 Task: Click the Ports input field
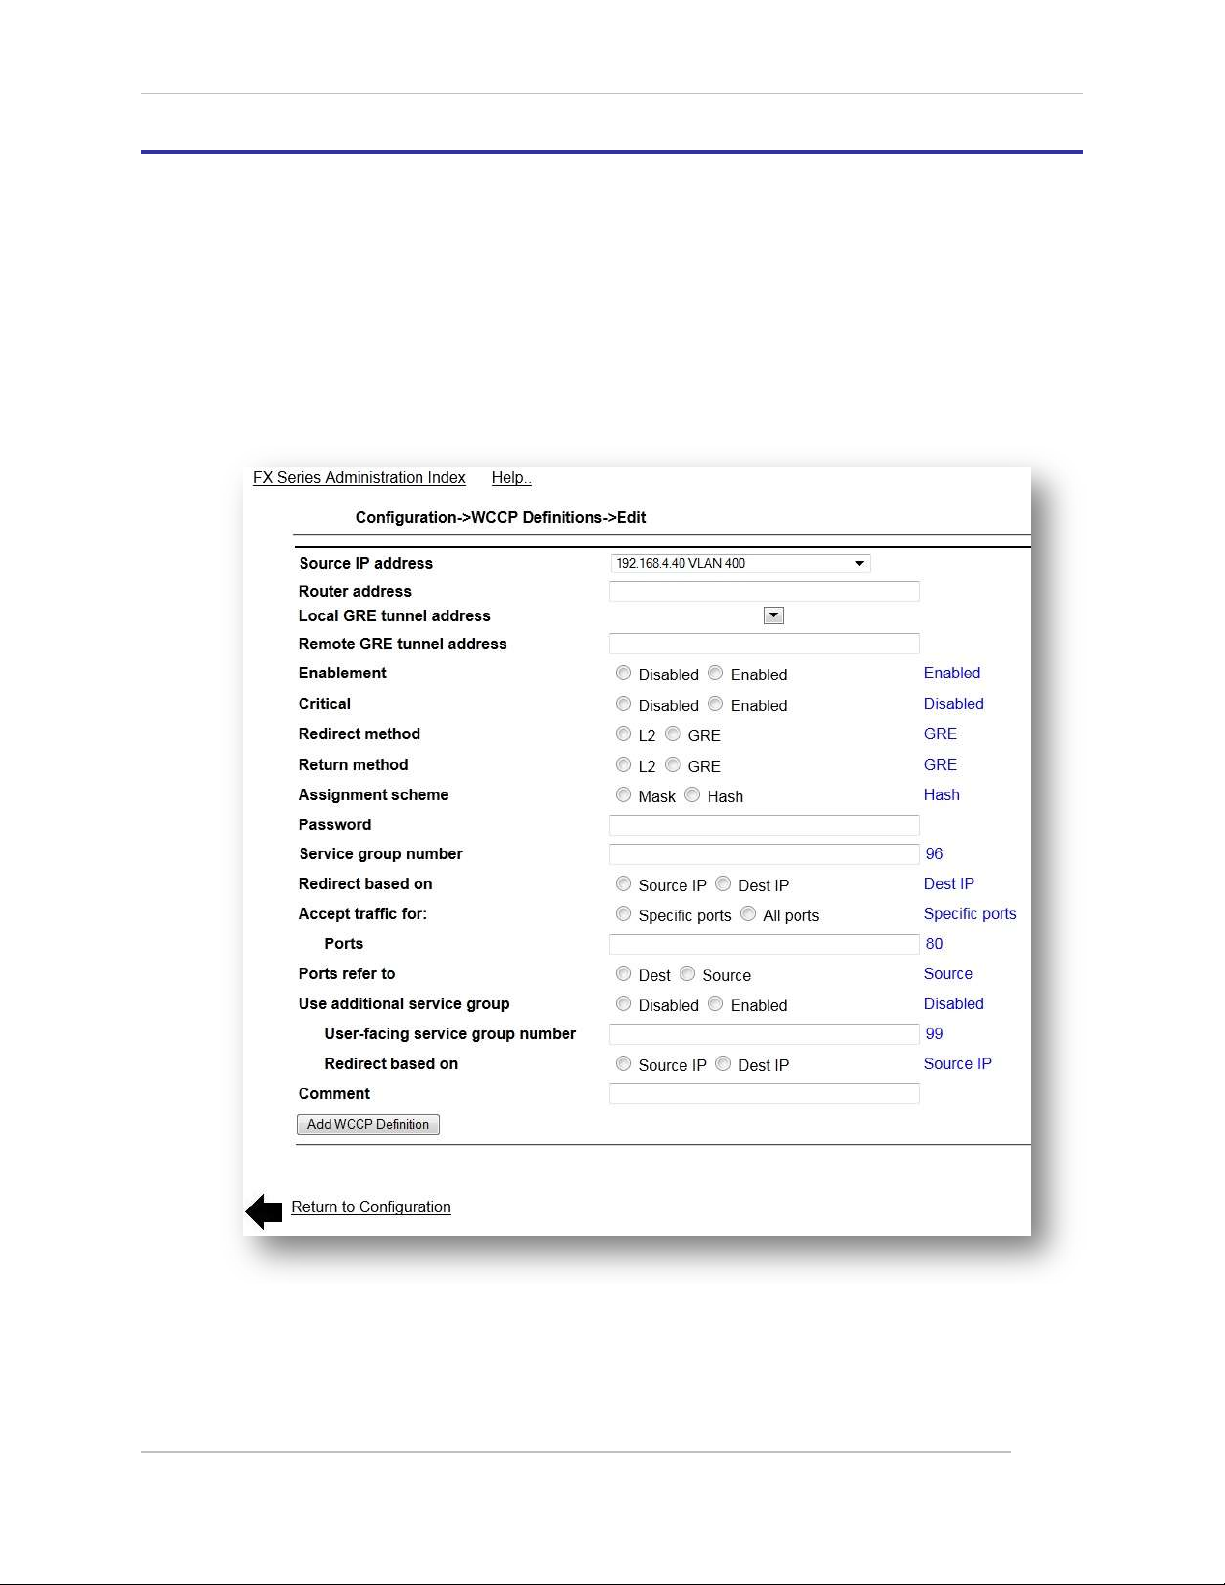[x=764, y=944]
